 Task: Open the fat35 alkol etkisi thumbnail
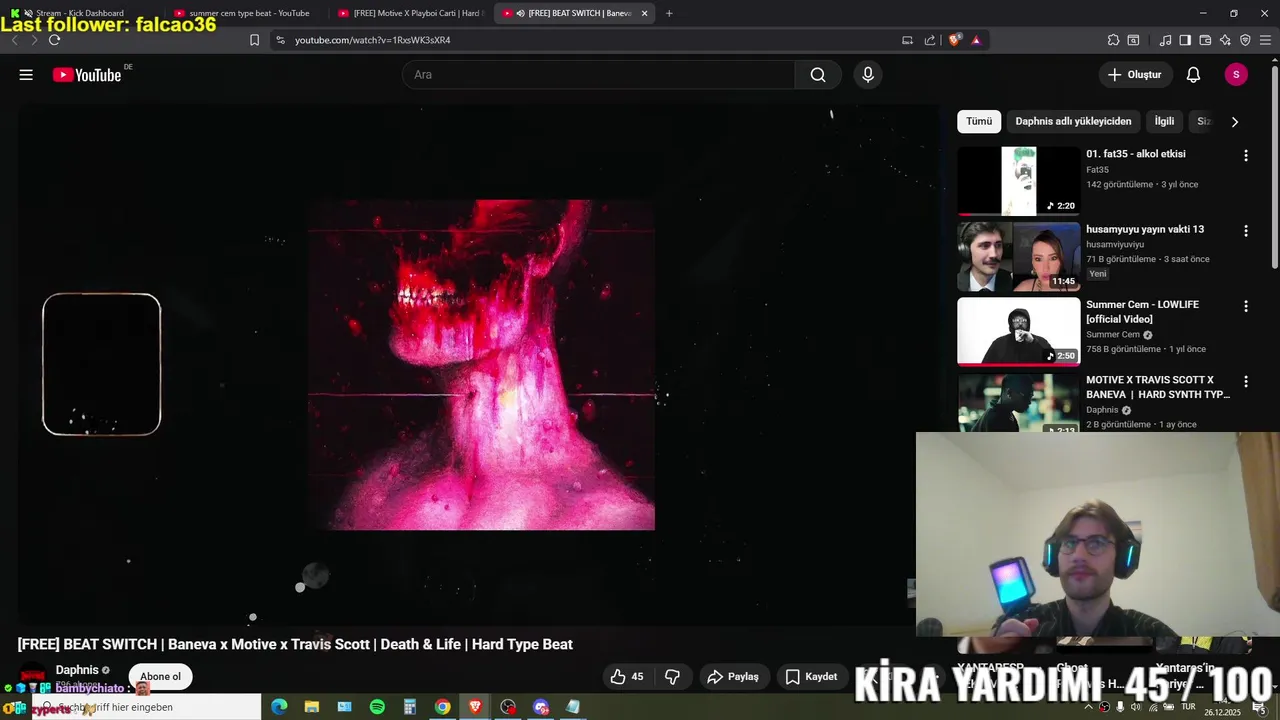(x=1019, y=181)
